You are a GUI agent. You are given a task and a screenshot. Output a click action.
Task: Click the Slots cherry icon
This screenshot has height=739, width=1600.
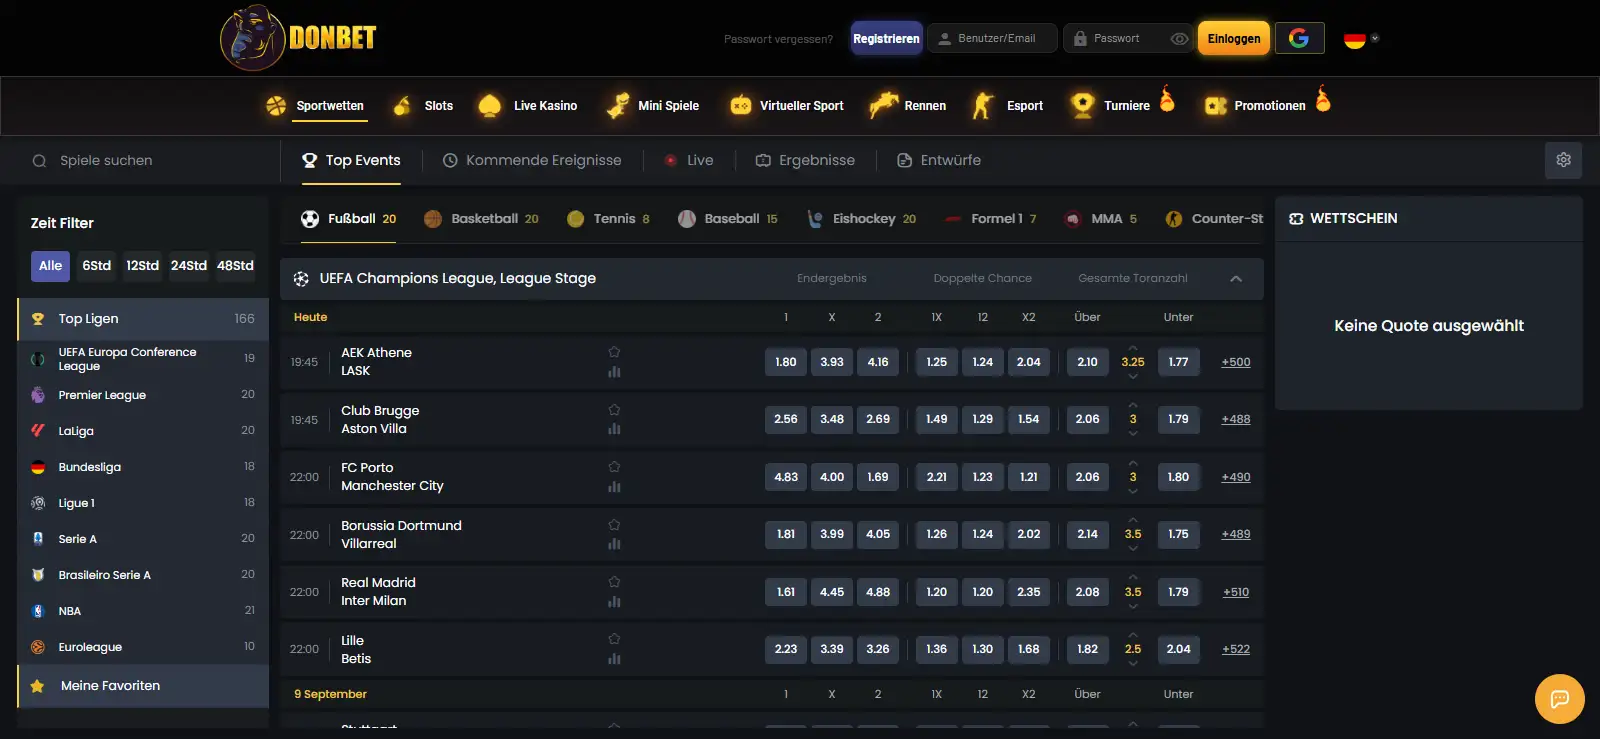point(402,105)
